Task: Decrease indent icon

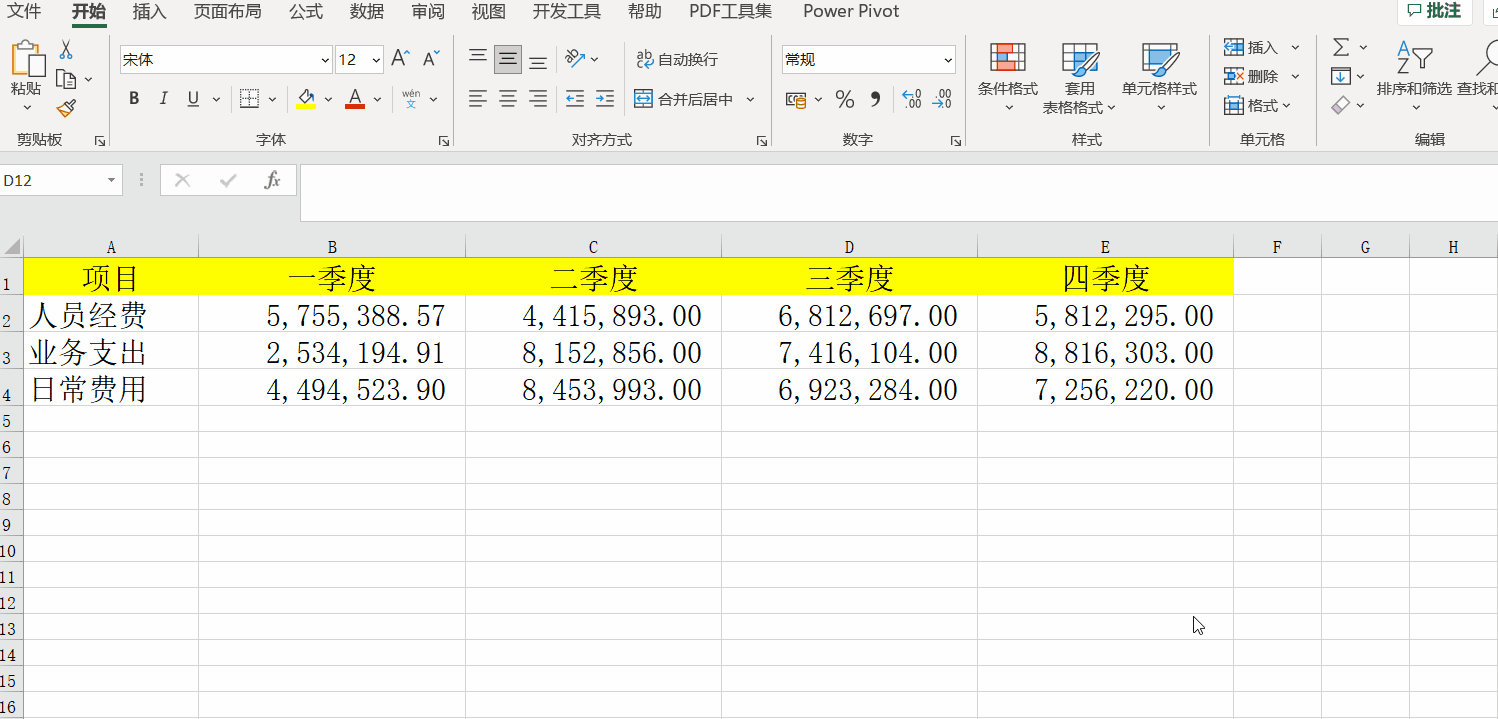Action: pos(575,99)
